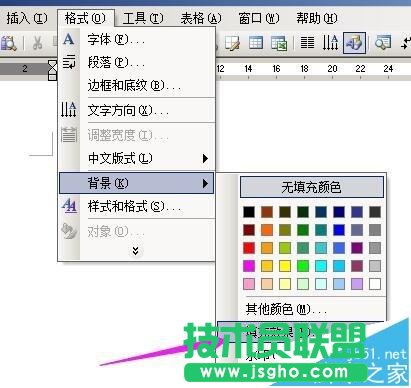Screen dimensions: 411x388
Task: Choose 字体(F)... from the Format menu
Action: tap(137, 40)
